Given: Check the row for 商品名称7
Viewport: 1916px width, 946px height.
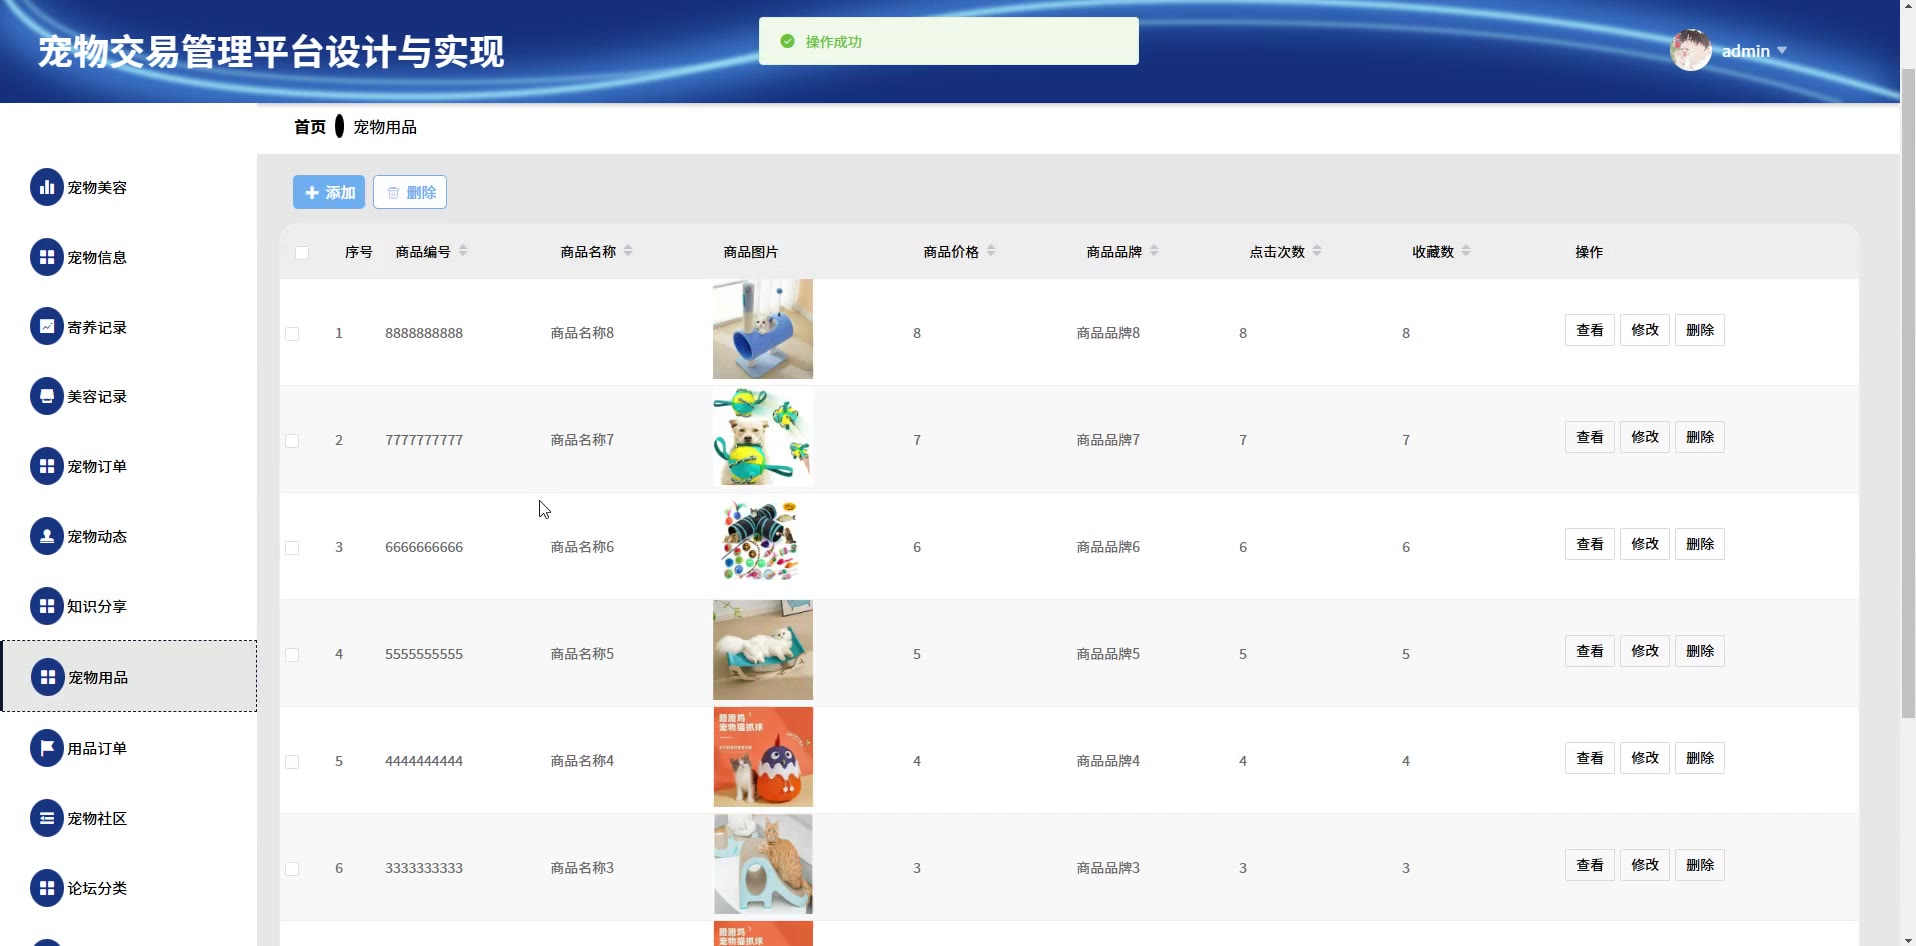Looking at the screenshot, I should (292, 441).
